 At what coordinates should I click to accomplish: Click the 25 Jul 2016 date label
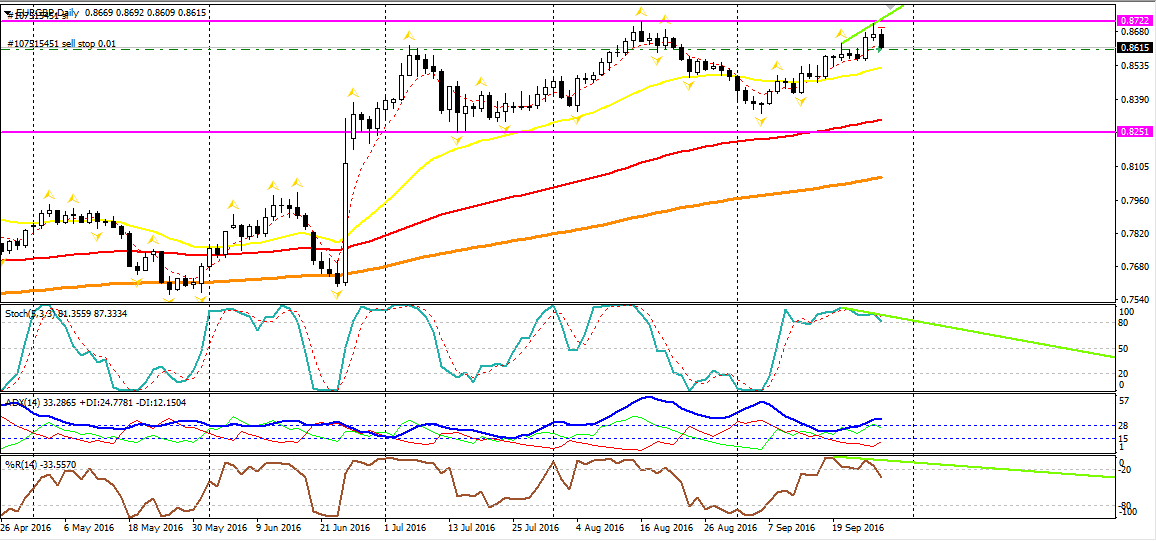tap(535, 528)
